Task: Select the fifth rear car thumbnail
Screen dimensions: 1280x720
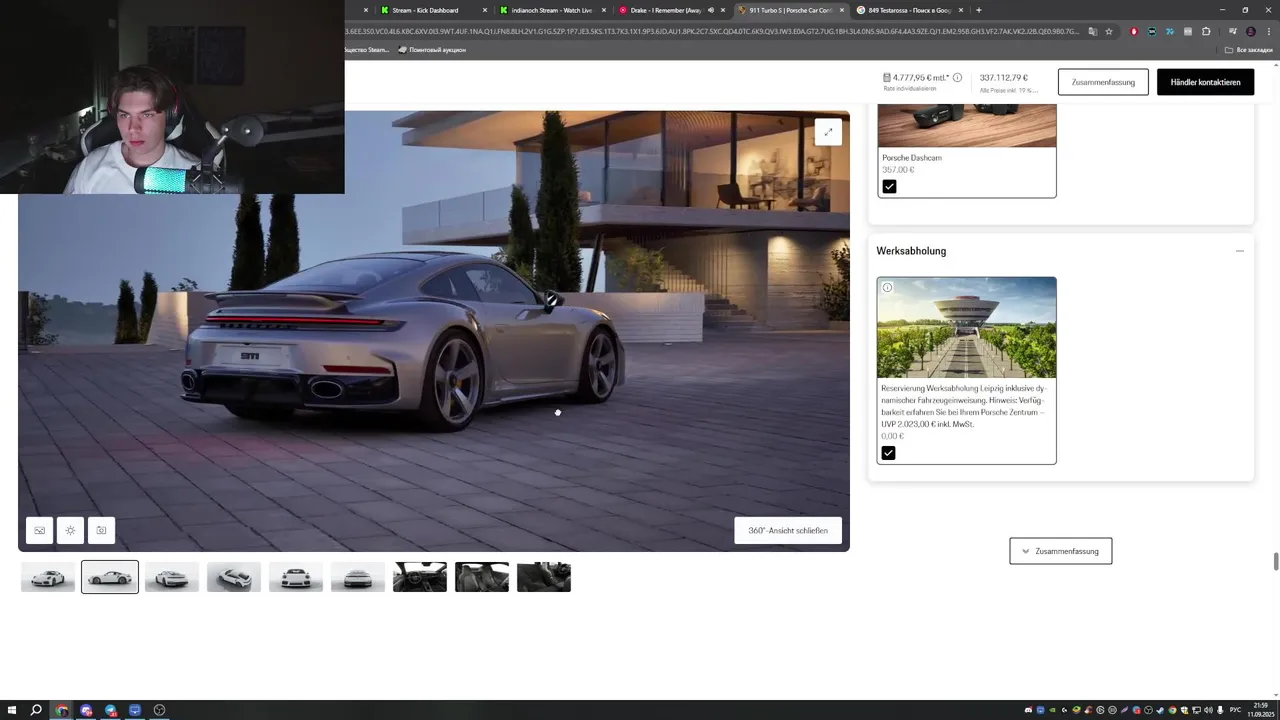Action: coord(296,577)
